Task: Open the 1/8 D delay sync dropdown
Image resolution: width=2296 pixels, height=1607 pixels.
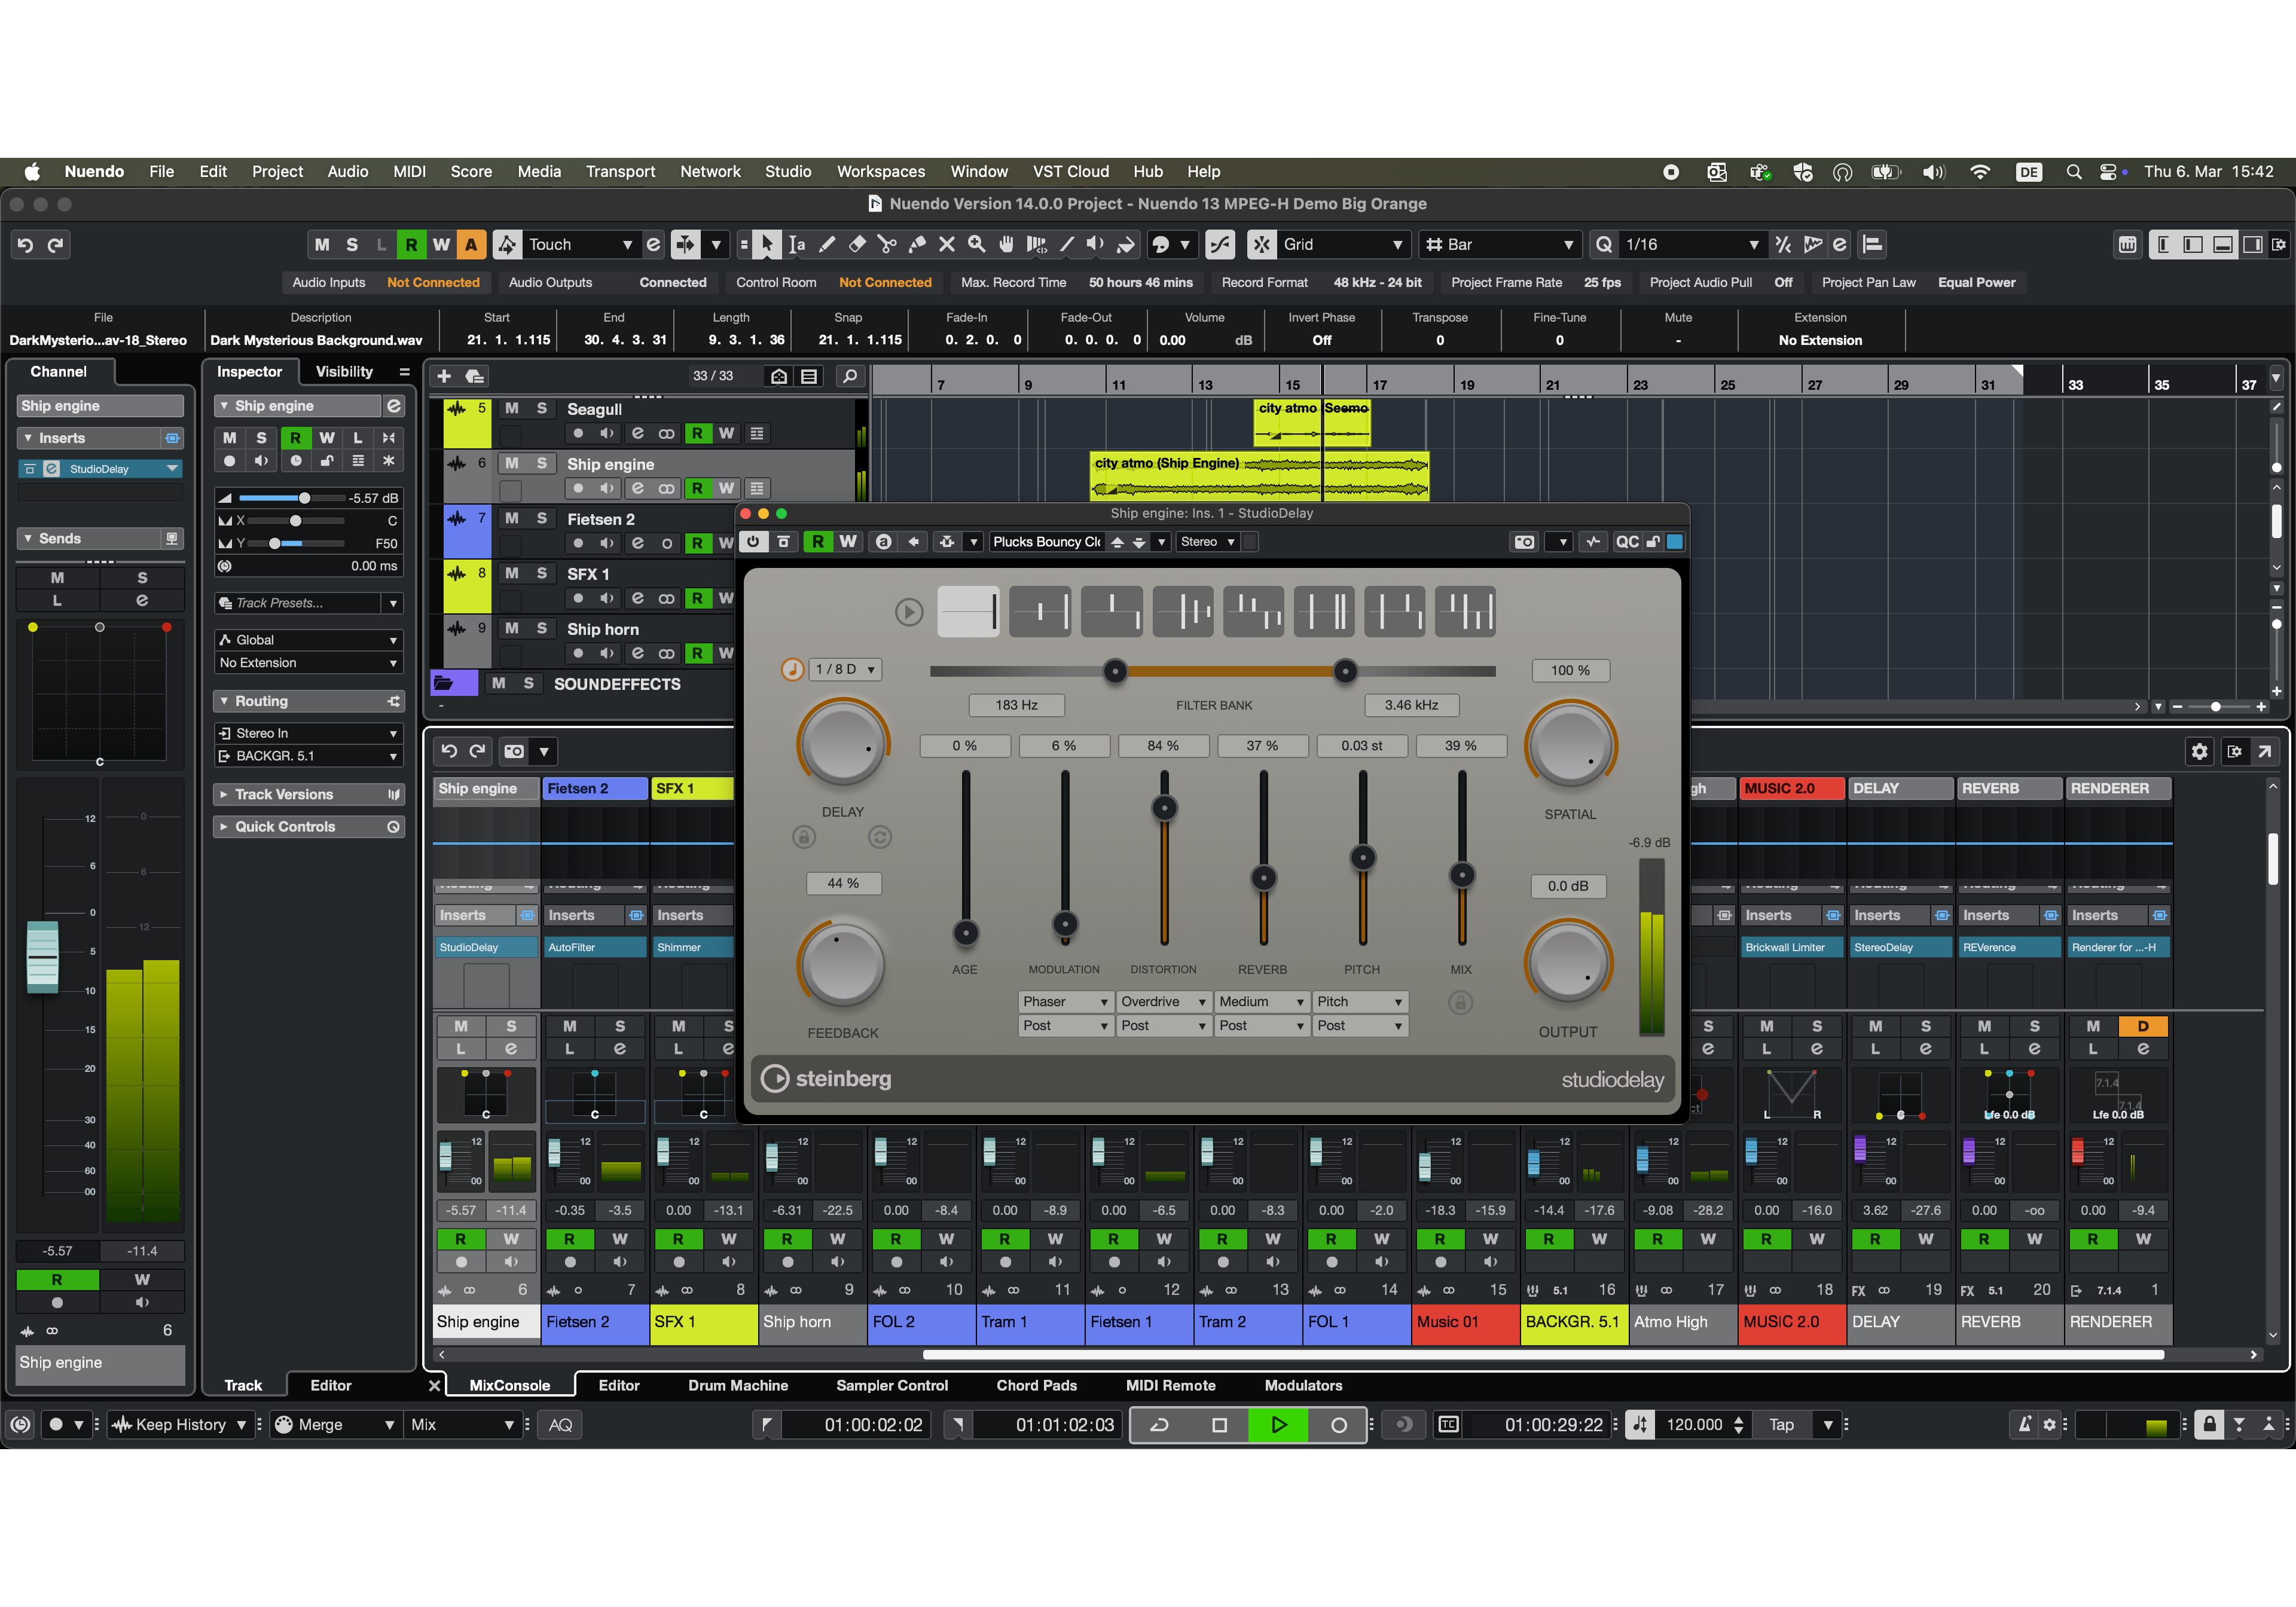Action: tap(845, 669)
